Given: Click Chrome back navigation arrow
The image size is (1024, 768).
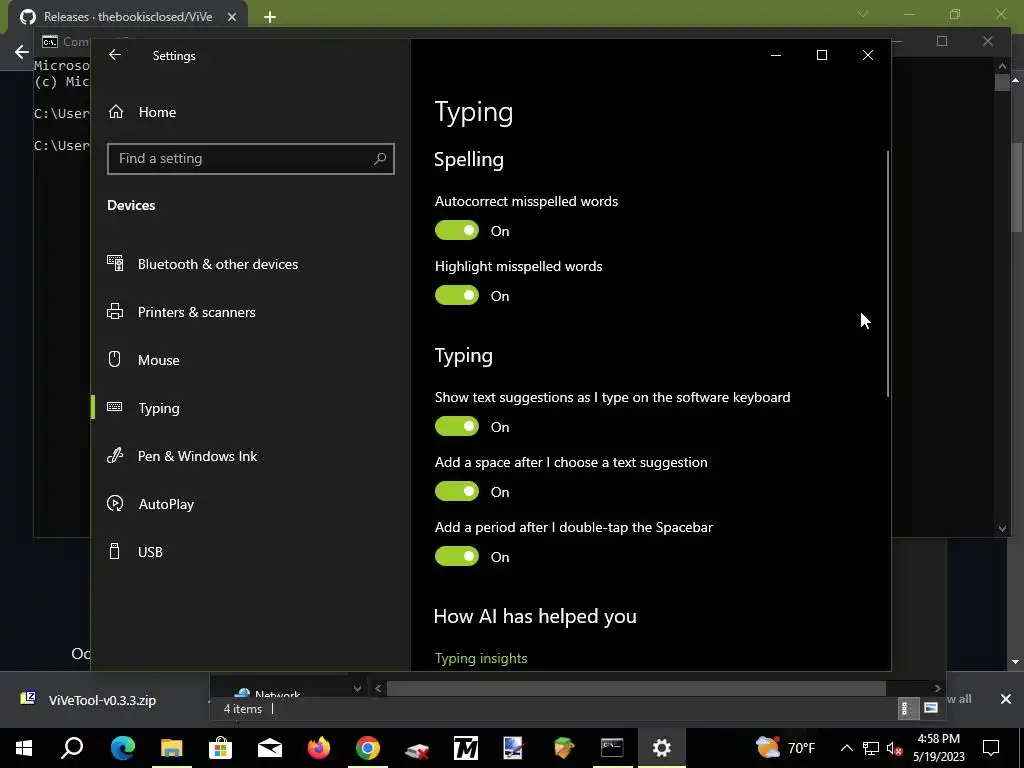Looking at the screenshot, I should (22, 52).
